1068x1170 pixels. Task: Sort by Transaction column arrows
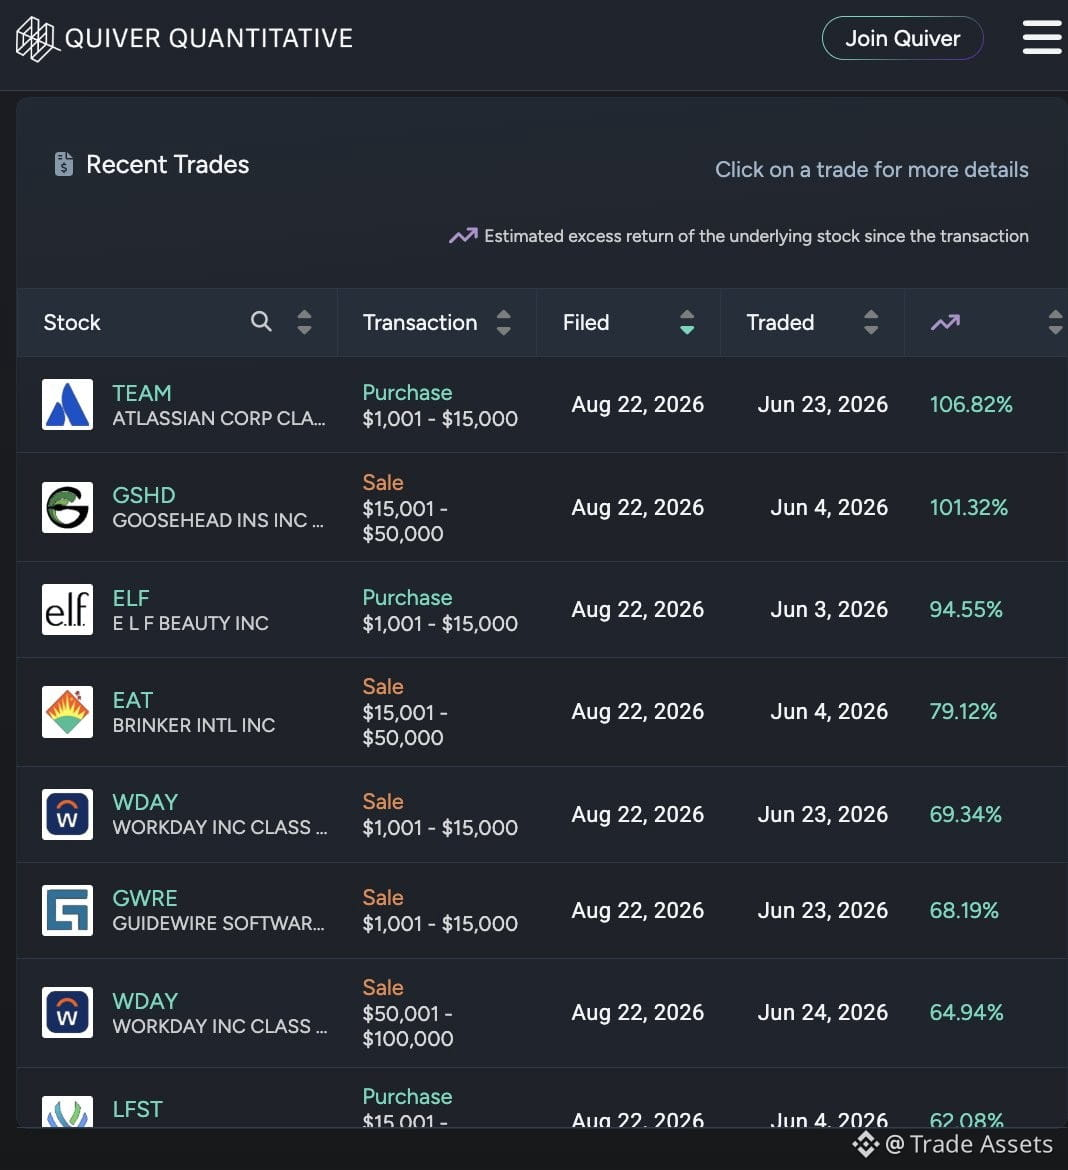point(504,322)
